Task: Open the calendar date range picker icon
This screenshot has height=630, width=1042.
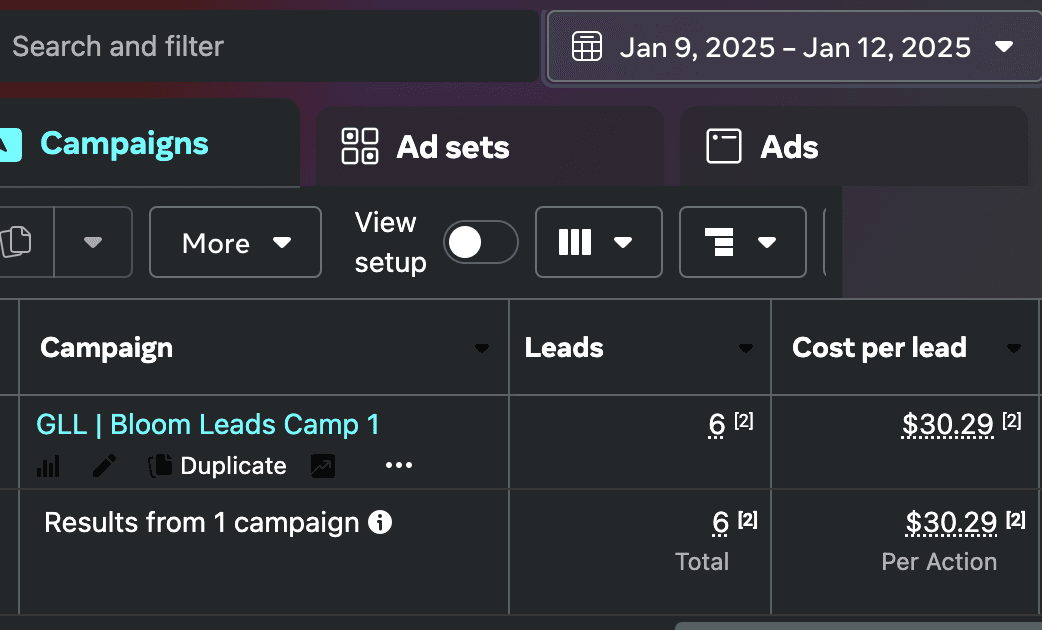Action: [587, 46]
